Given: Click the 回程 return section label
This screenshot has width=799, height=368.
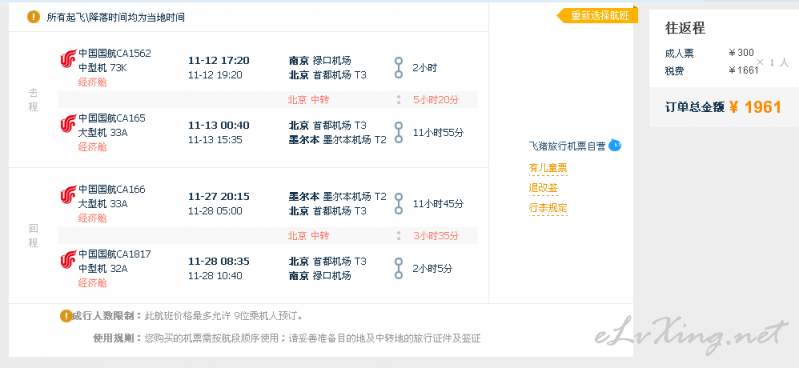Looking at the screenshot, I should [33, 235].
